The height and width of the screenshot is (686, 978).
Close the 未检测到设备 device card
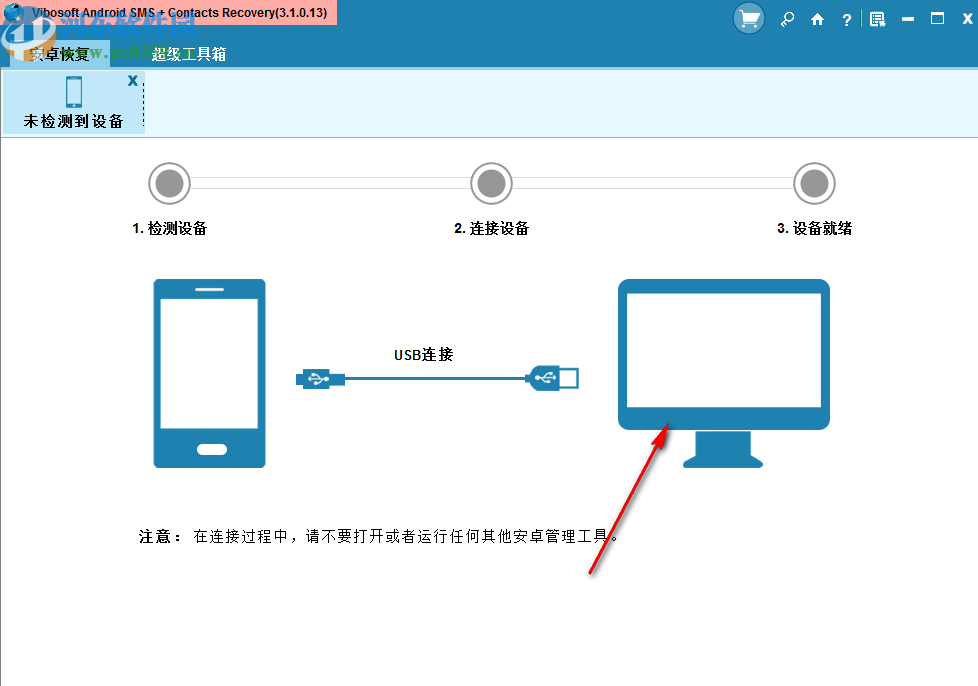tap(133, 80)
